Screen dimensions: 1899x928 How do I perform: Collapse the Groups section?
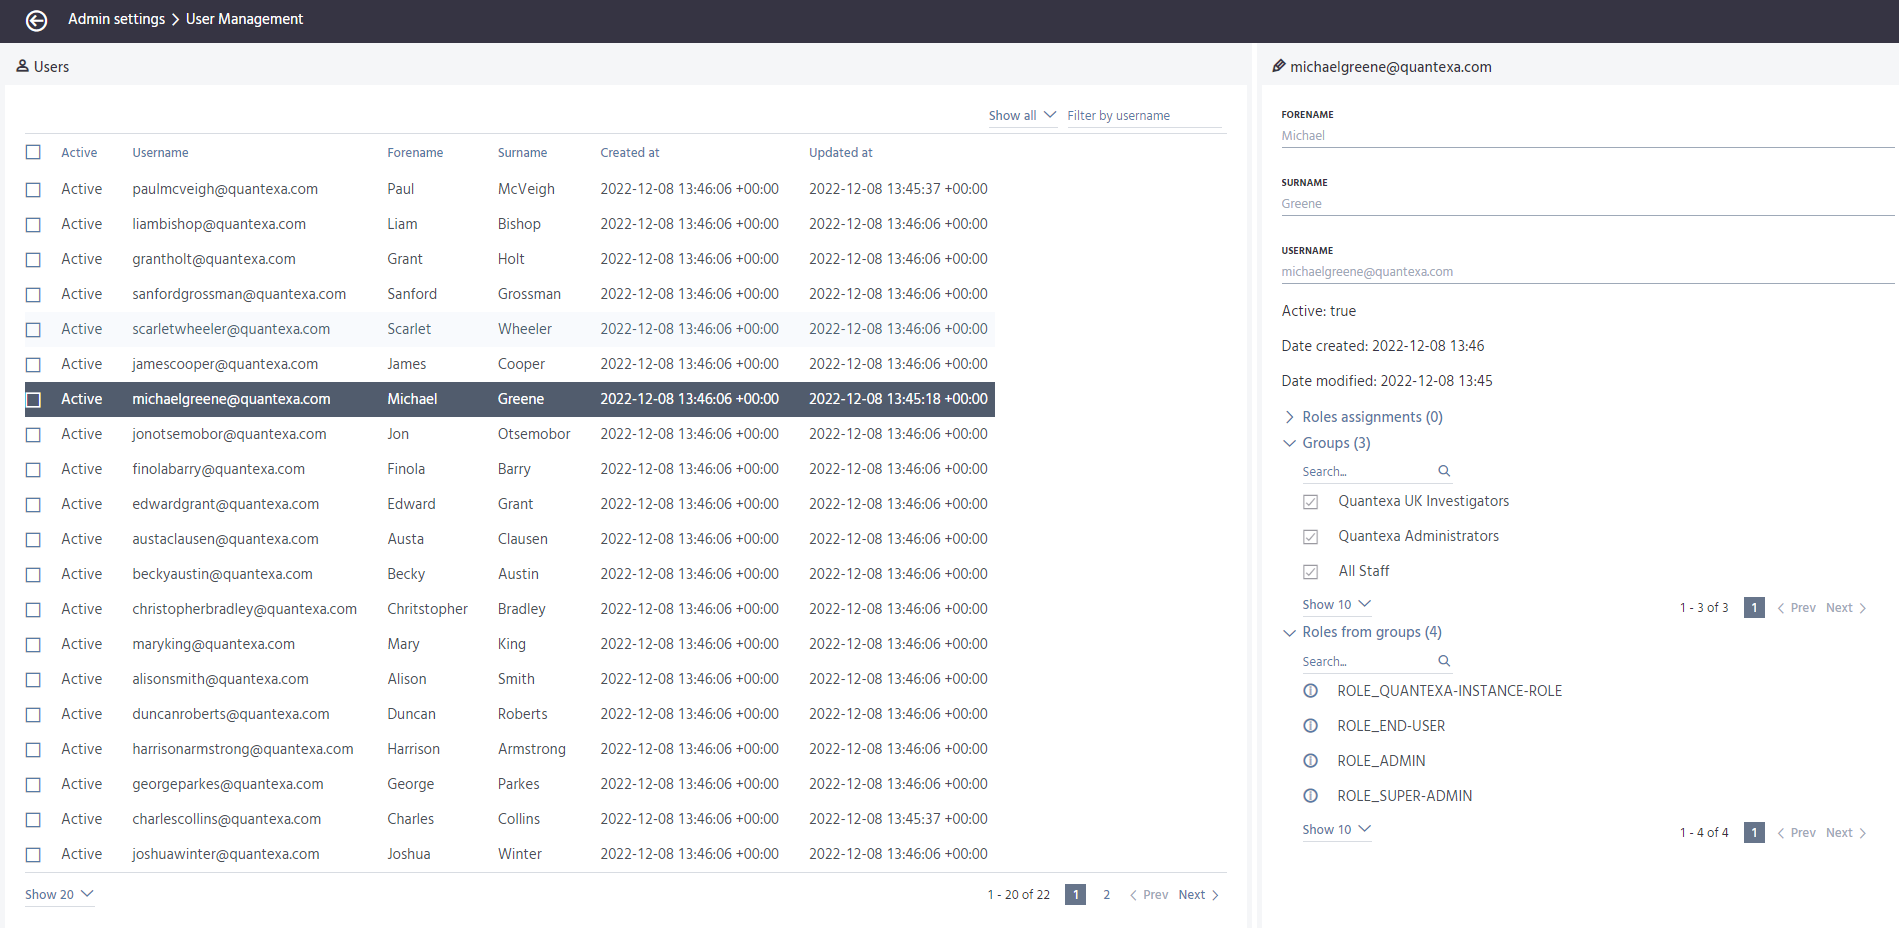[x=1289, y=443]
